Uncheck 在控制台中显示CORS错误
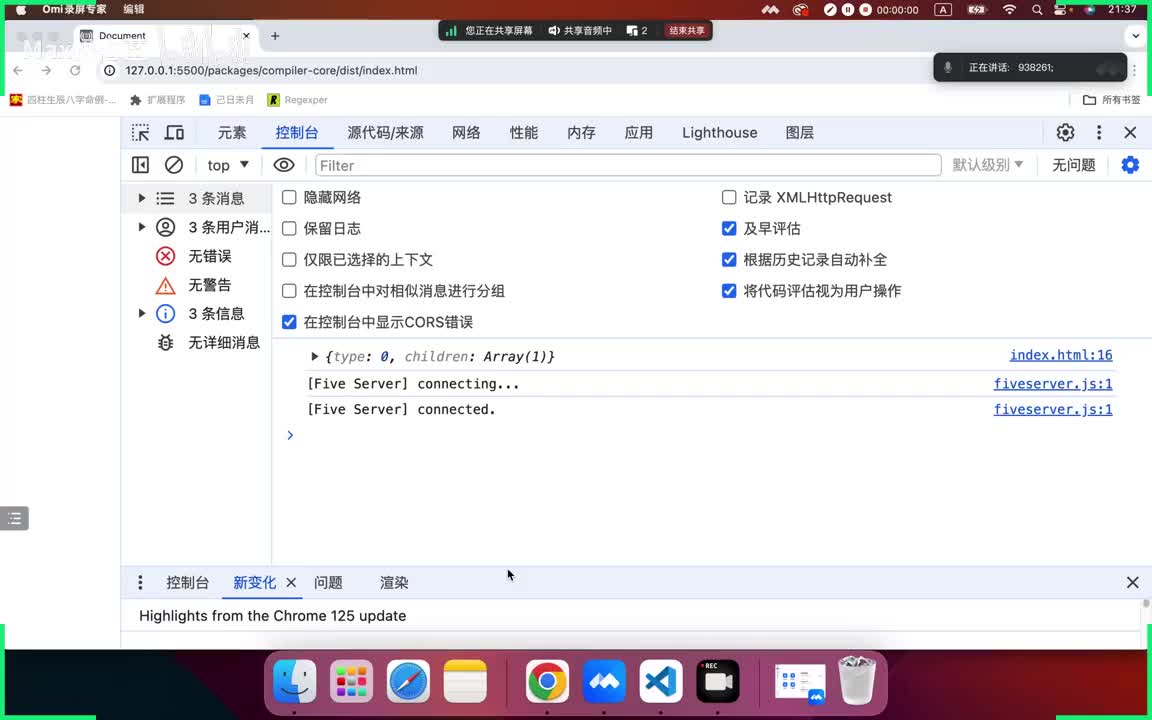 click(x=289, y=322)
